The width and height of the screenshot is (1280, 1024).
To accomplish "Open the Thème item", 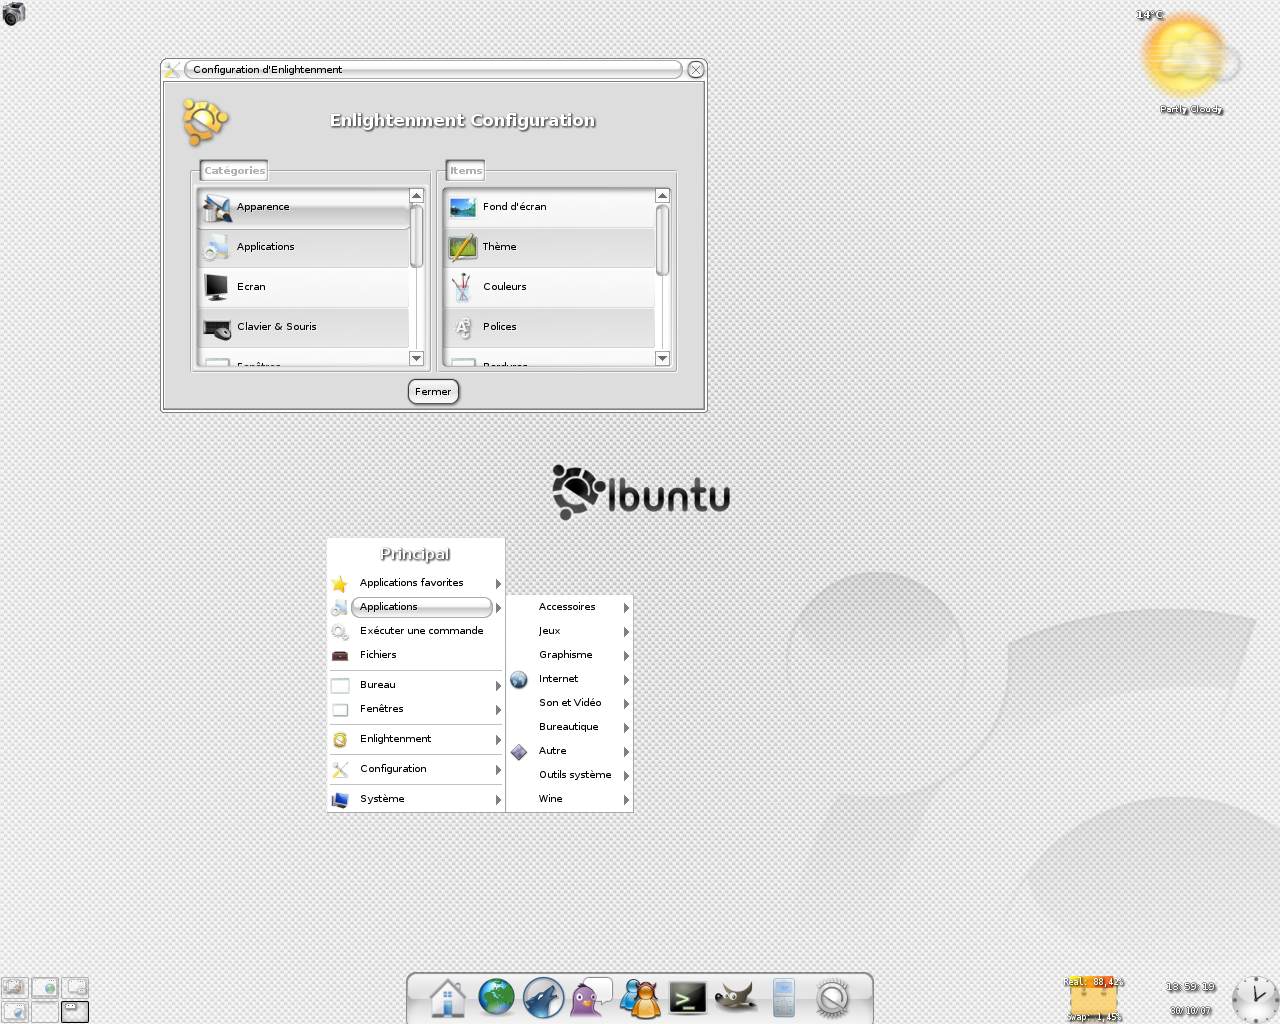I will 550,247.
